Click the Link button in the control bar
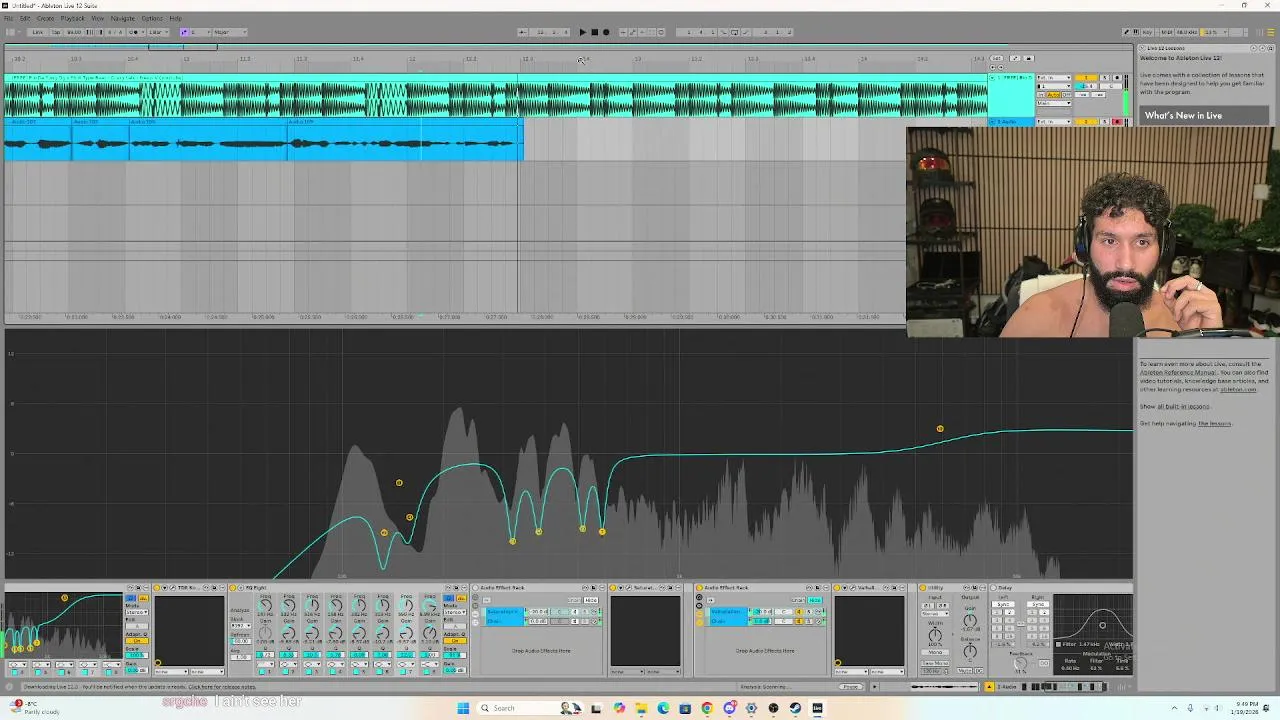Viewport: 1280px width, 720px height. tap(37, 32)
